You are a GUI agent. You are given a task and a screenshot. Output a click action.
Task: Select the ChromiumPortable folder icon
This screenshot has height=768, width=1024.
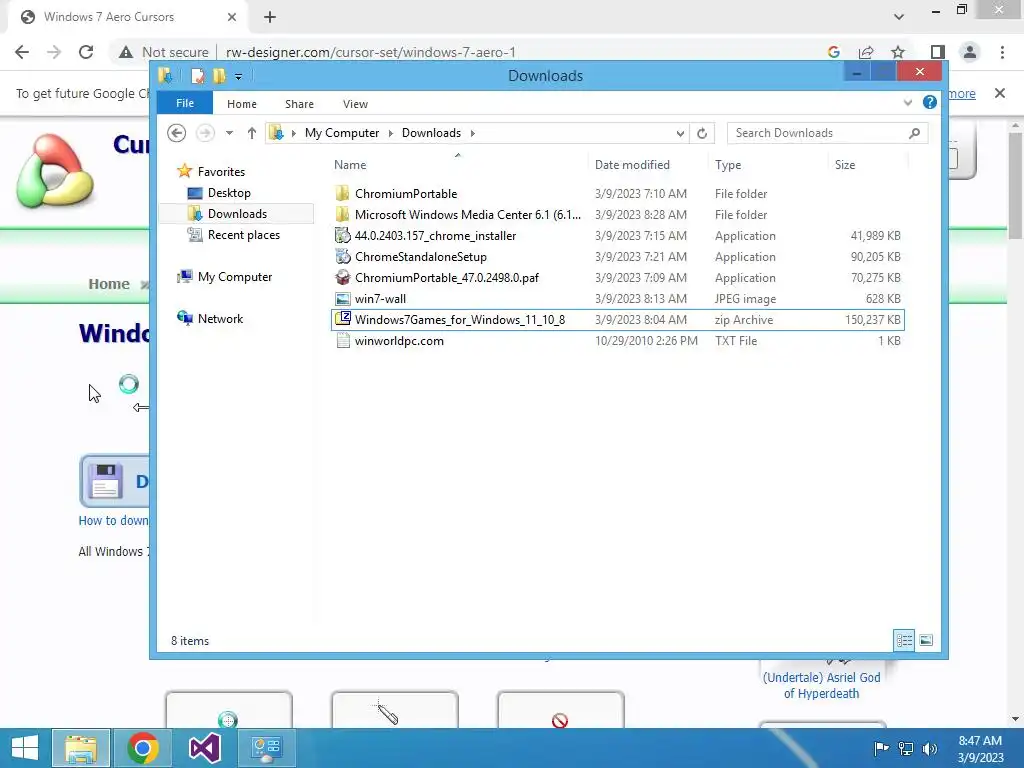click(x=342, y=193)
